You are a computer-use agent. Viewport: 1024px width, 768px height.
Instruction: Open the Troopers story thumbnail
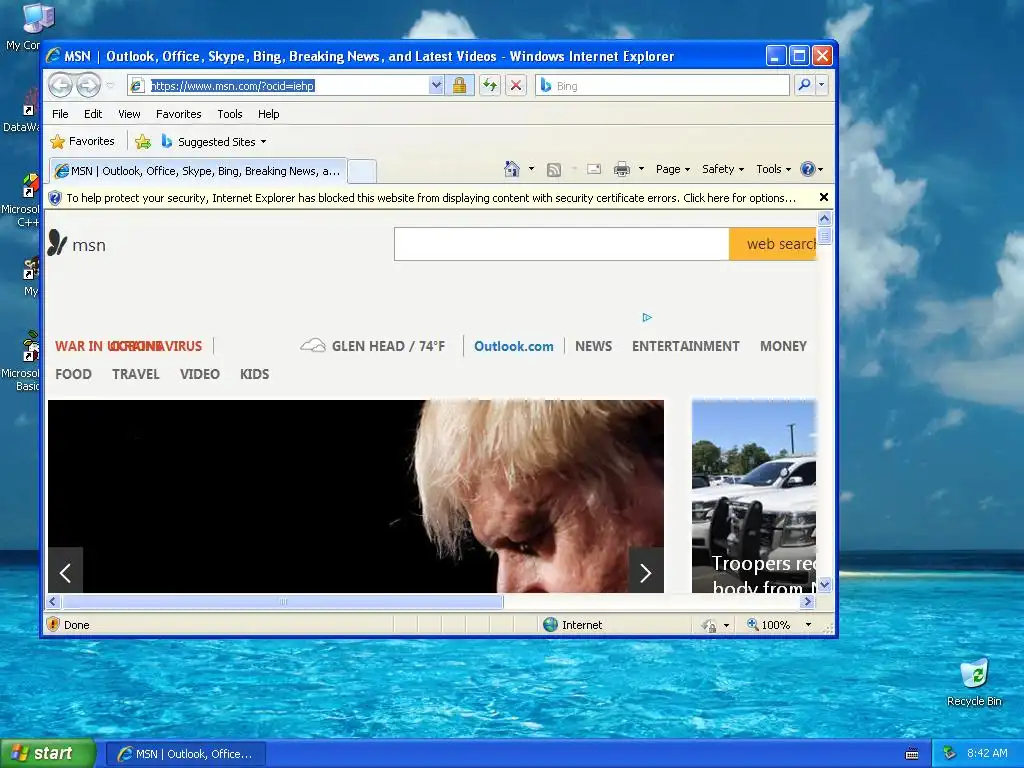[754, 496]
